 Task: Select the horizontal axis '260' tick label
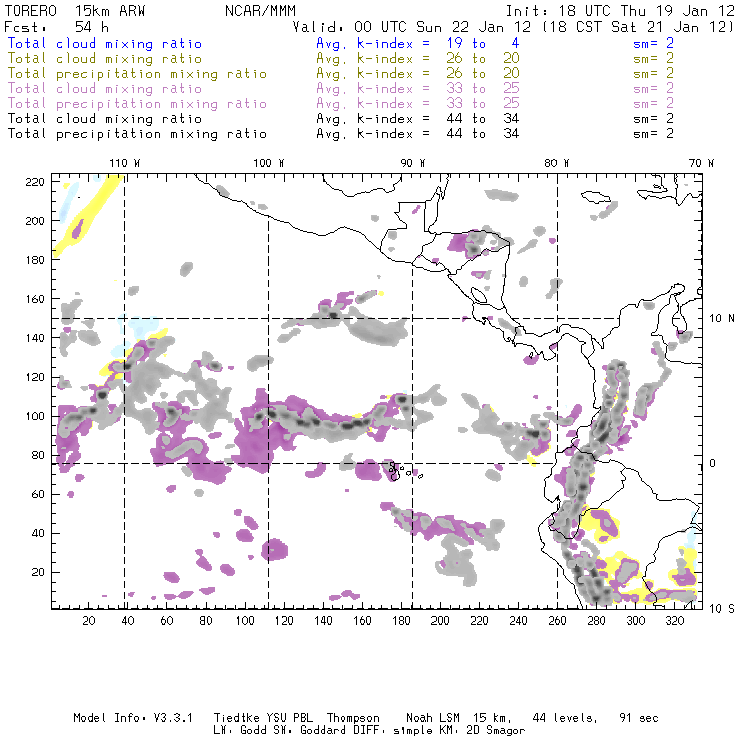click(x=557, y=621)
